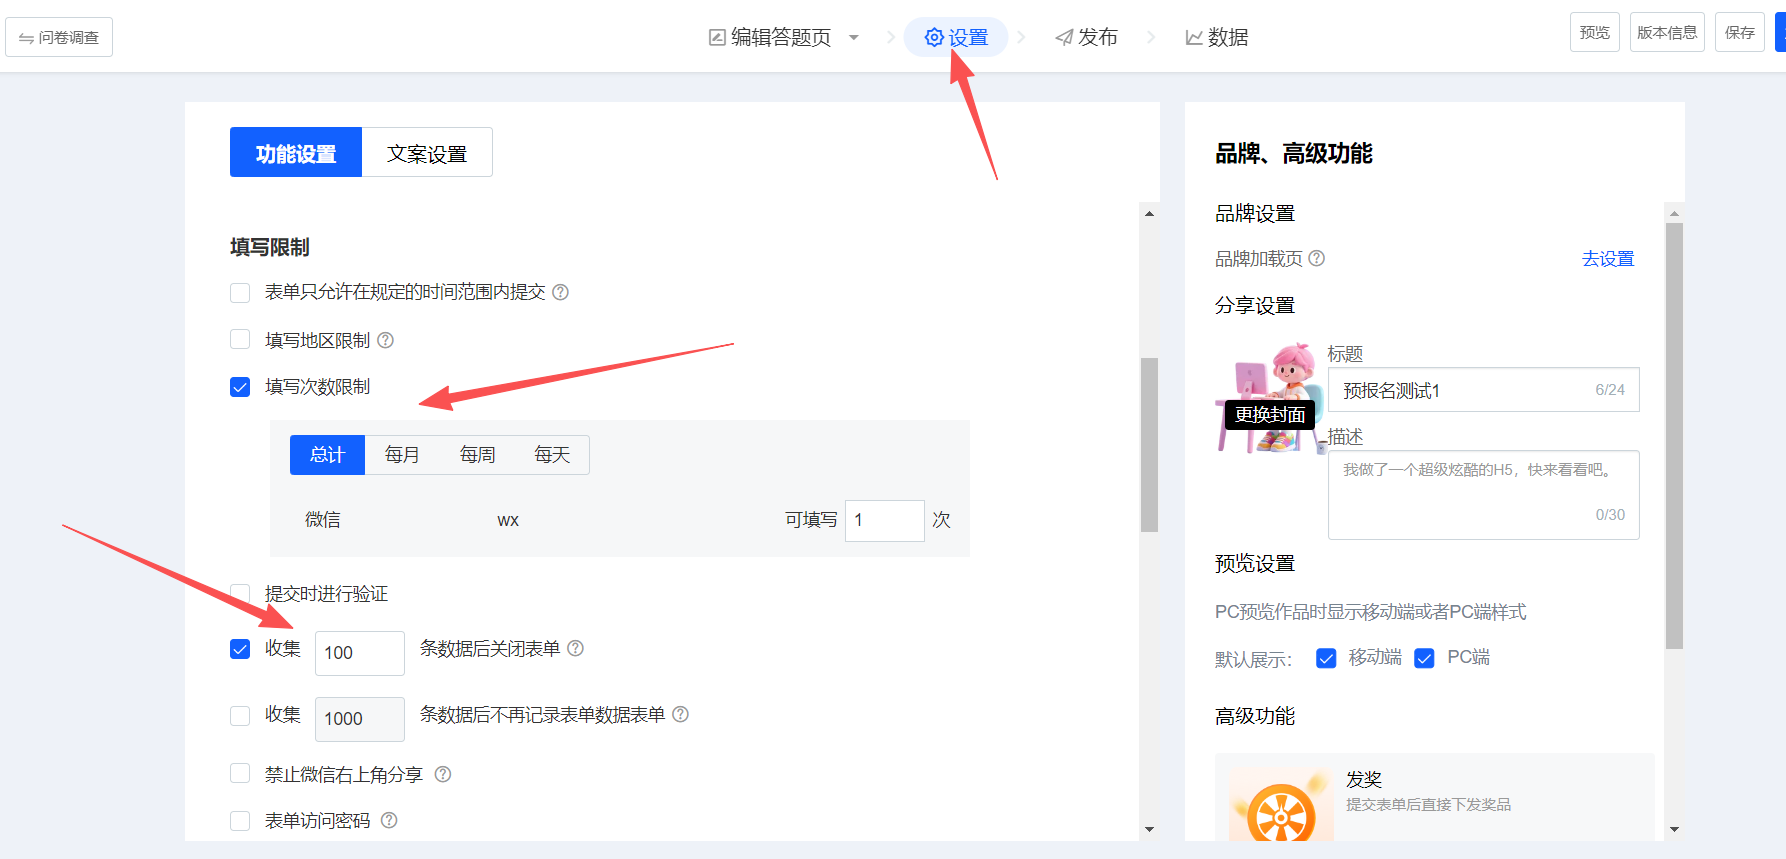Click help icon beside 禁止微信右上角分享
Screen dimensions: 1786x859
coord(443,774)
